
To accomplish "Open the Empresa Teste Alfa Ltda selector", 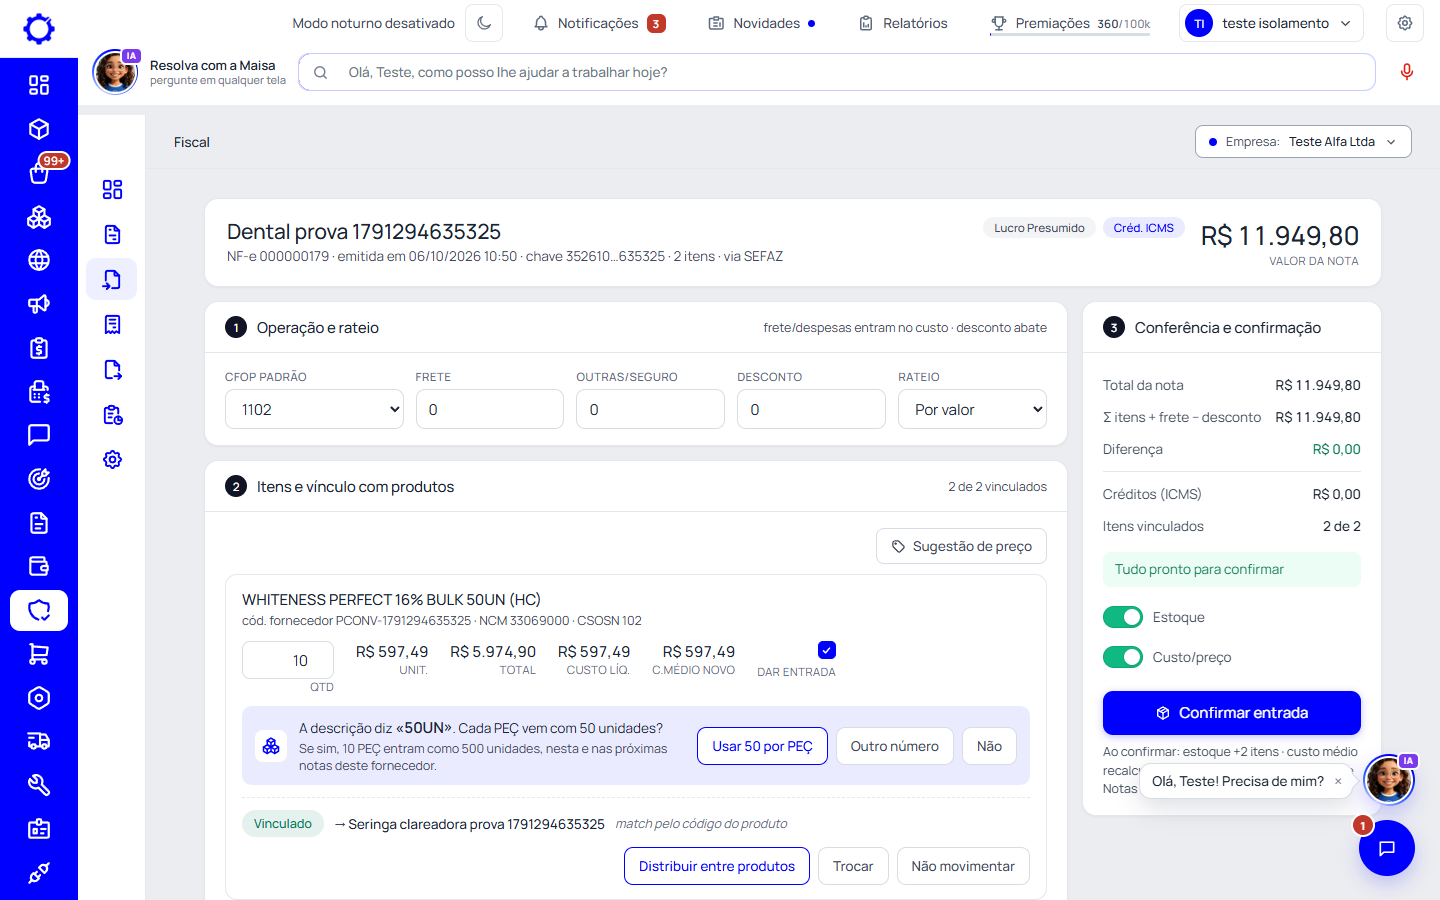I will coord(1303,142).
